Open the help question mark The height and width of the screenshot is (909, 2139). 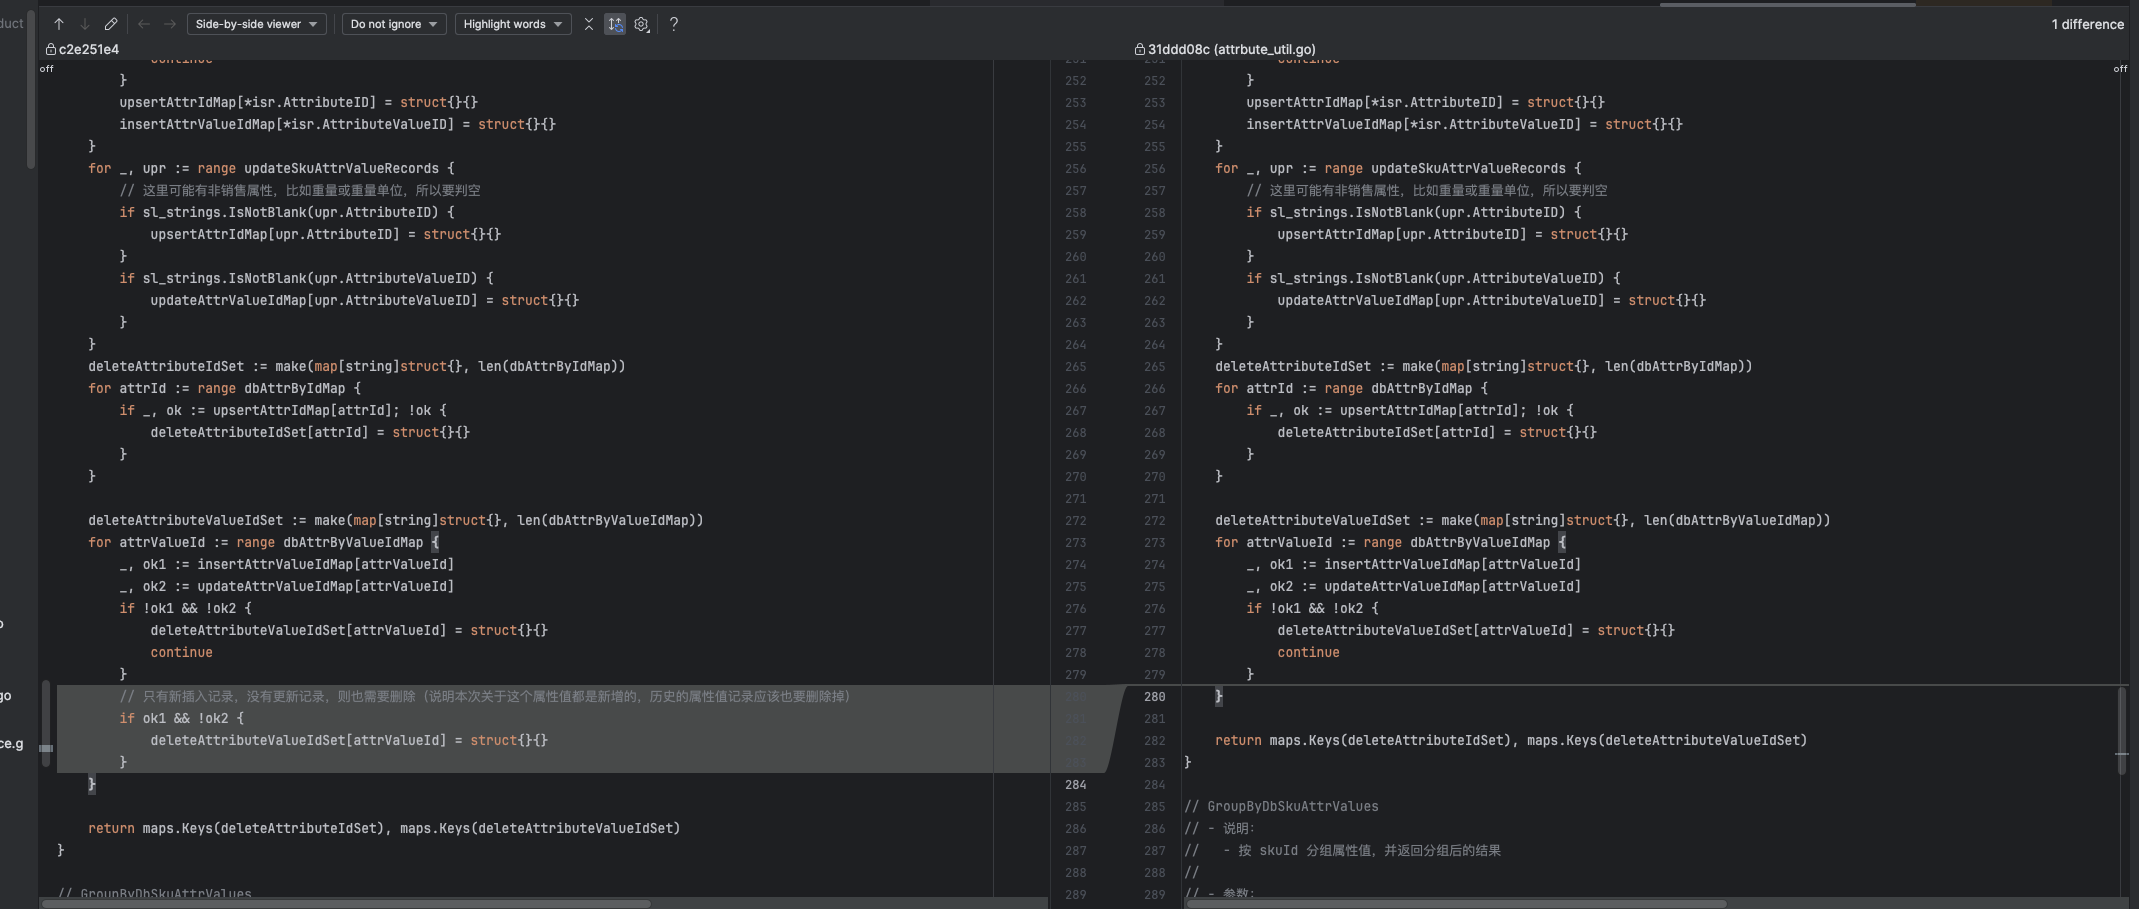tap(674, 24)
